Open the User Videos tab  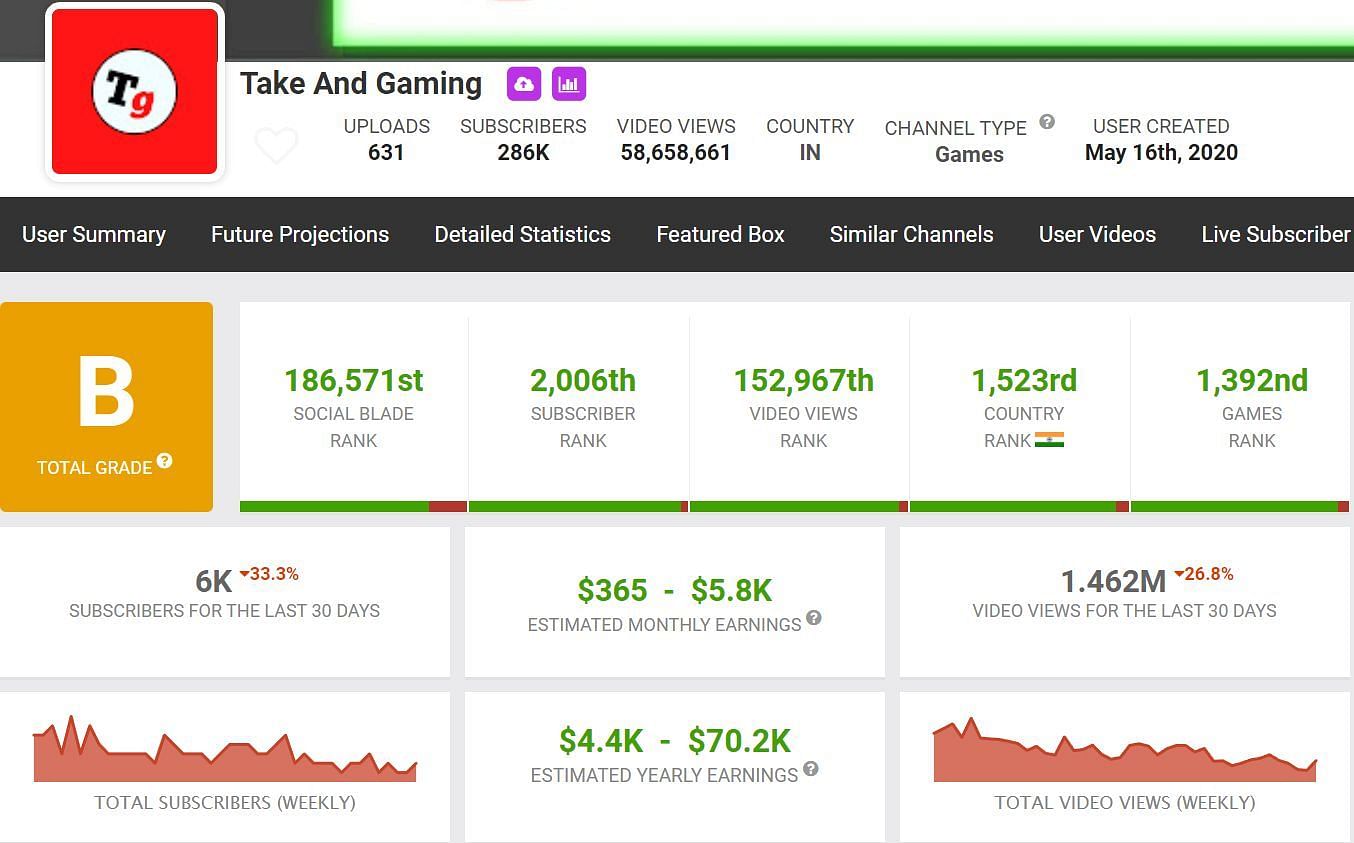pos(1097,235)
